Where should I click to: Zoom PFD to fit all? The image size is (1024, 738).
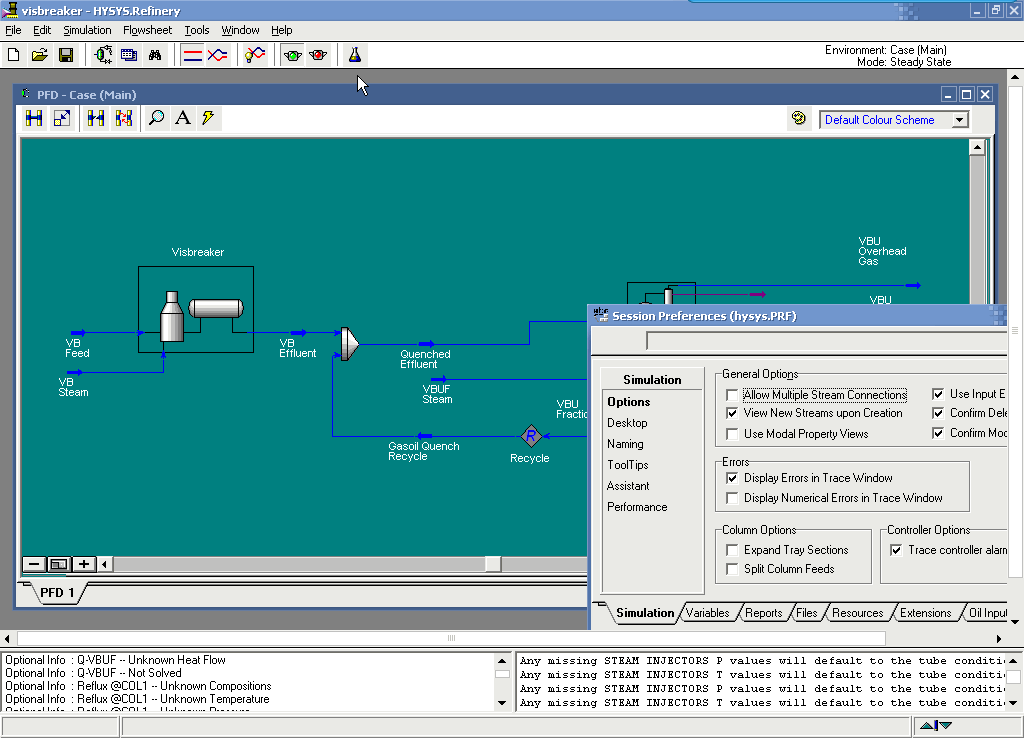(x=59, y=564)
